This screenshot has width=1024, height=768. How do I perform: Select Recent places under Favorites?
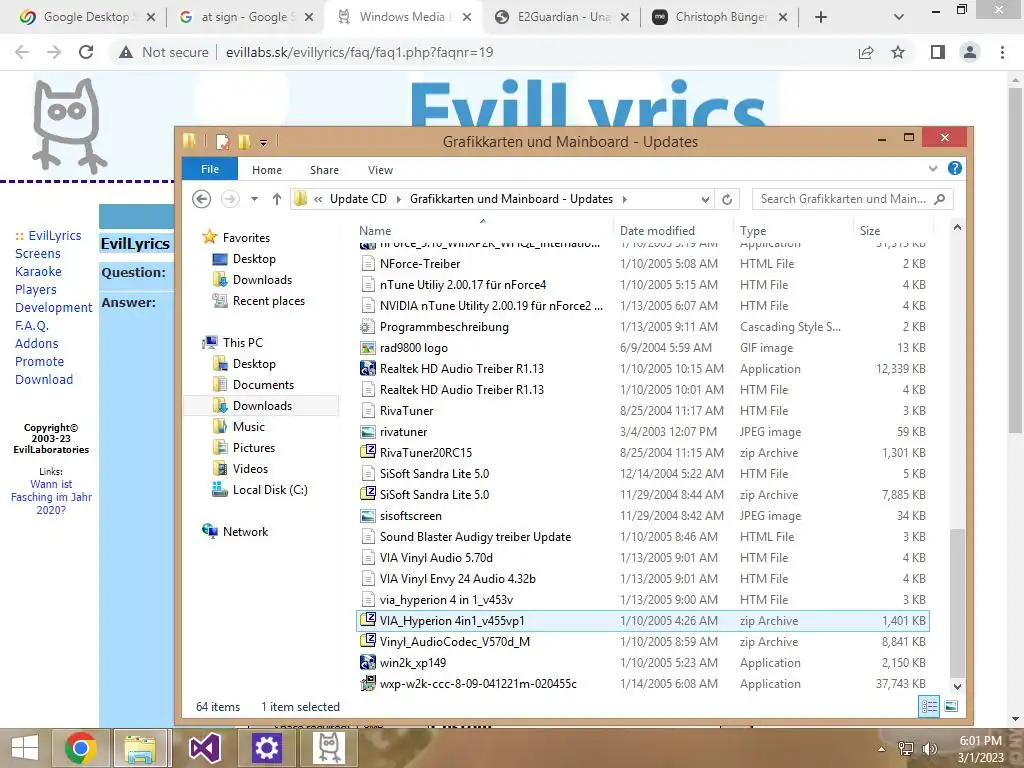coord(268,301)
